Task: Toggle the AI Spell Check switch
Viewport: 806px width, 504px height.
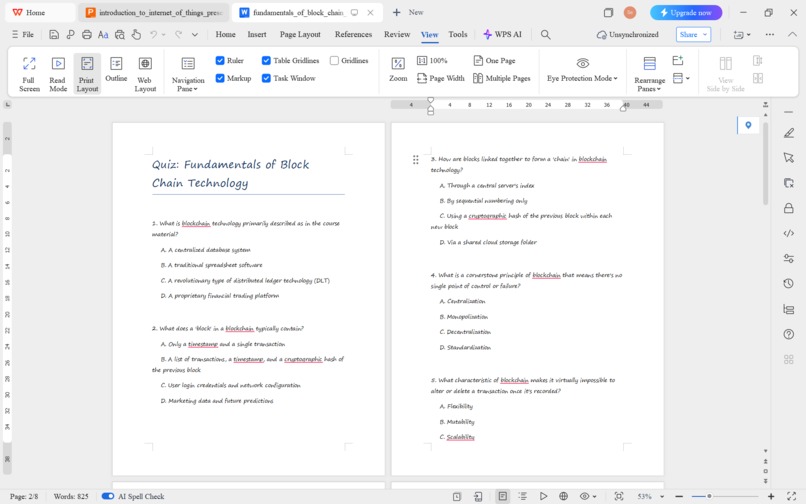Action: point(107,496)
